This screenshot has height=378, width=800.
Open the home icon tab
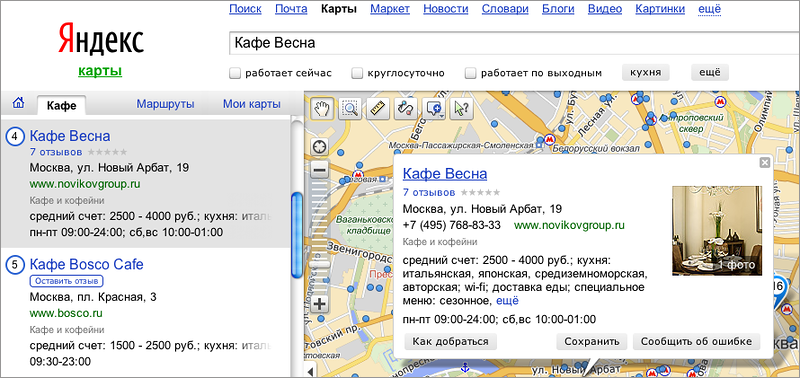(x=18, y=104)
